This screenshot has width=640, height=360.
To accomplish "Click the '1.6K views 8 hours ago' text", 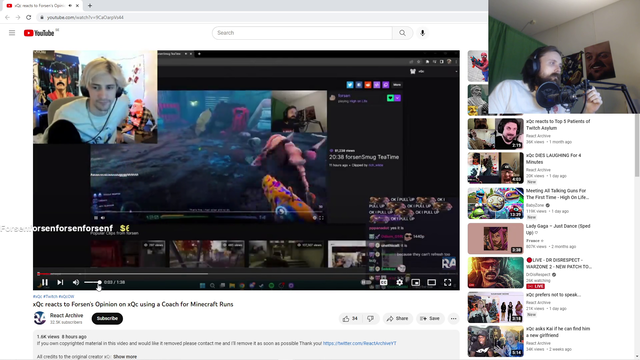I will [x=61, y=337].
